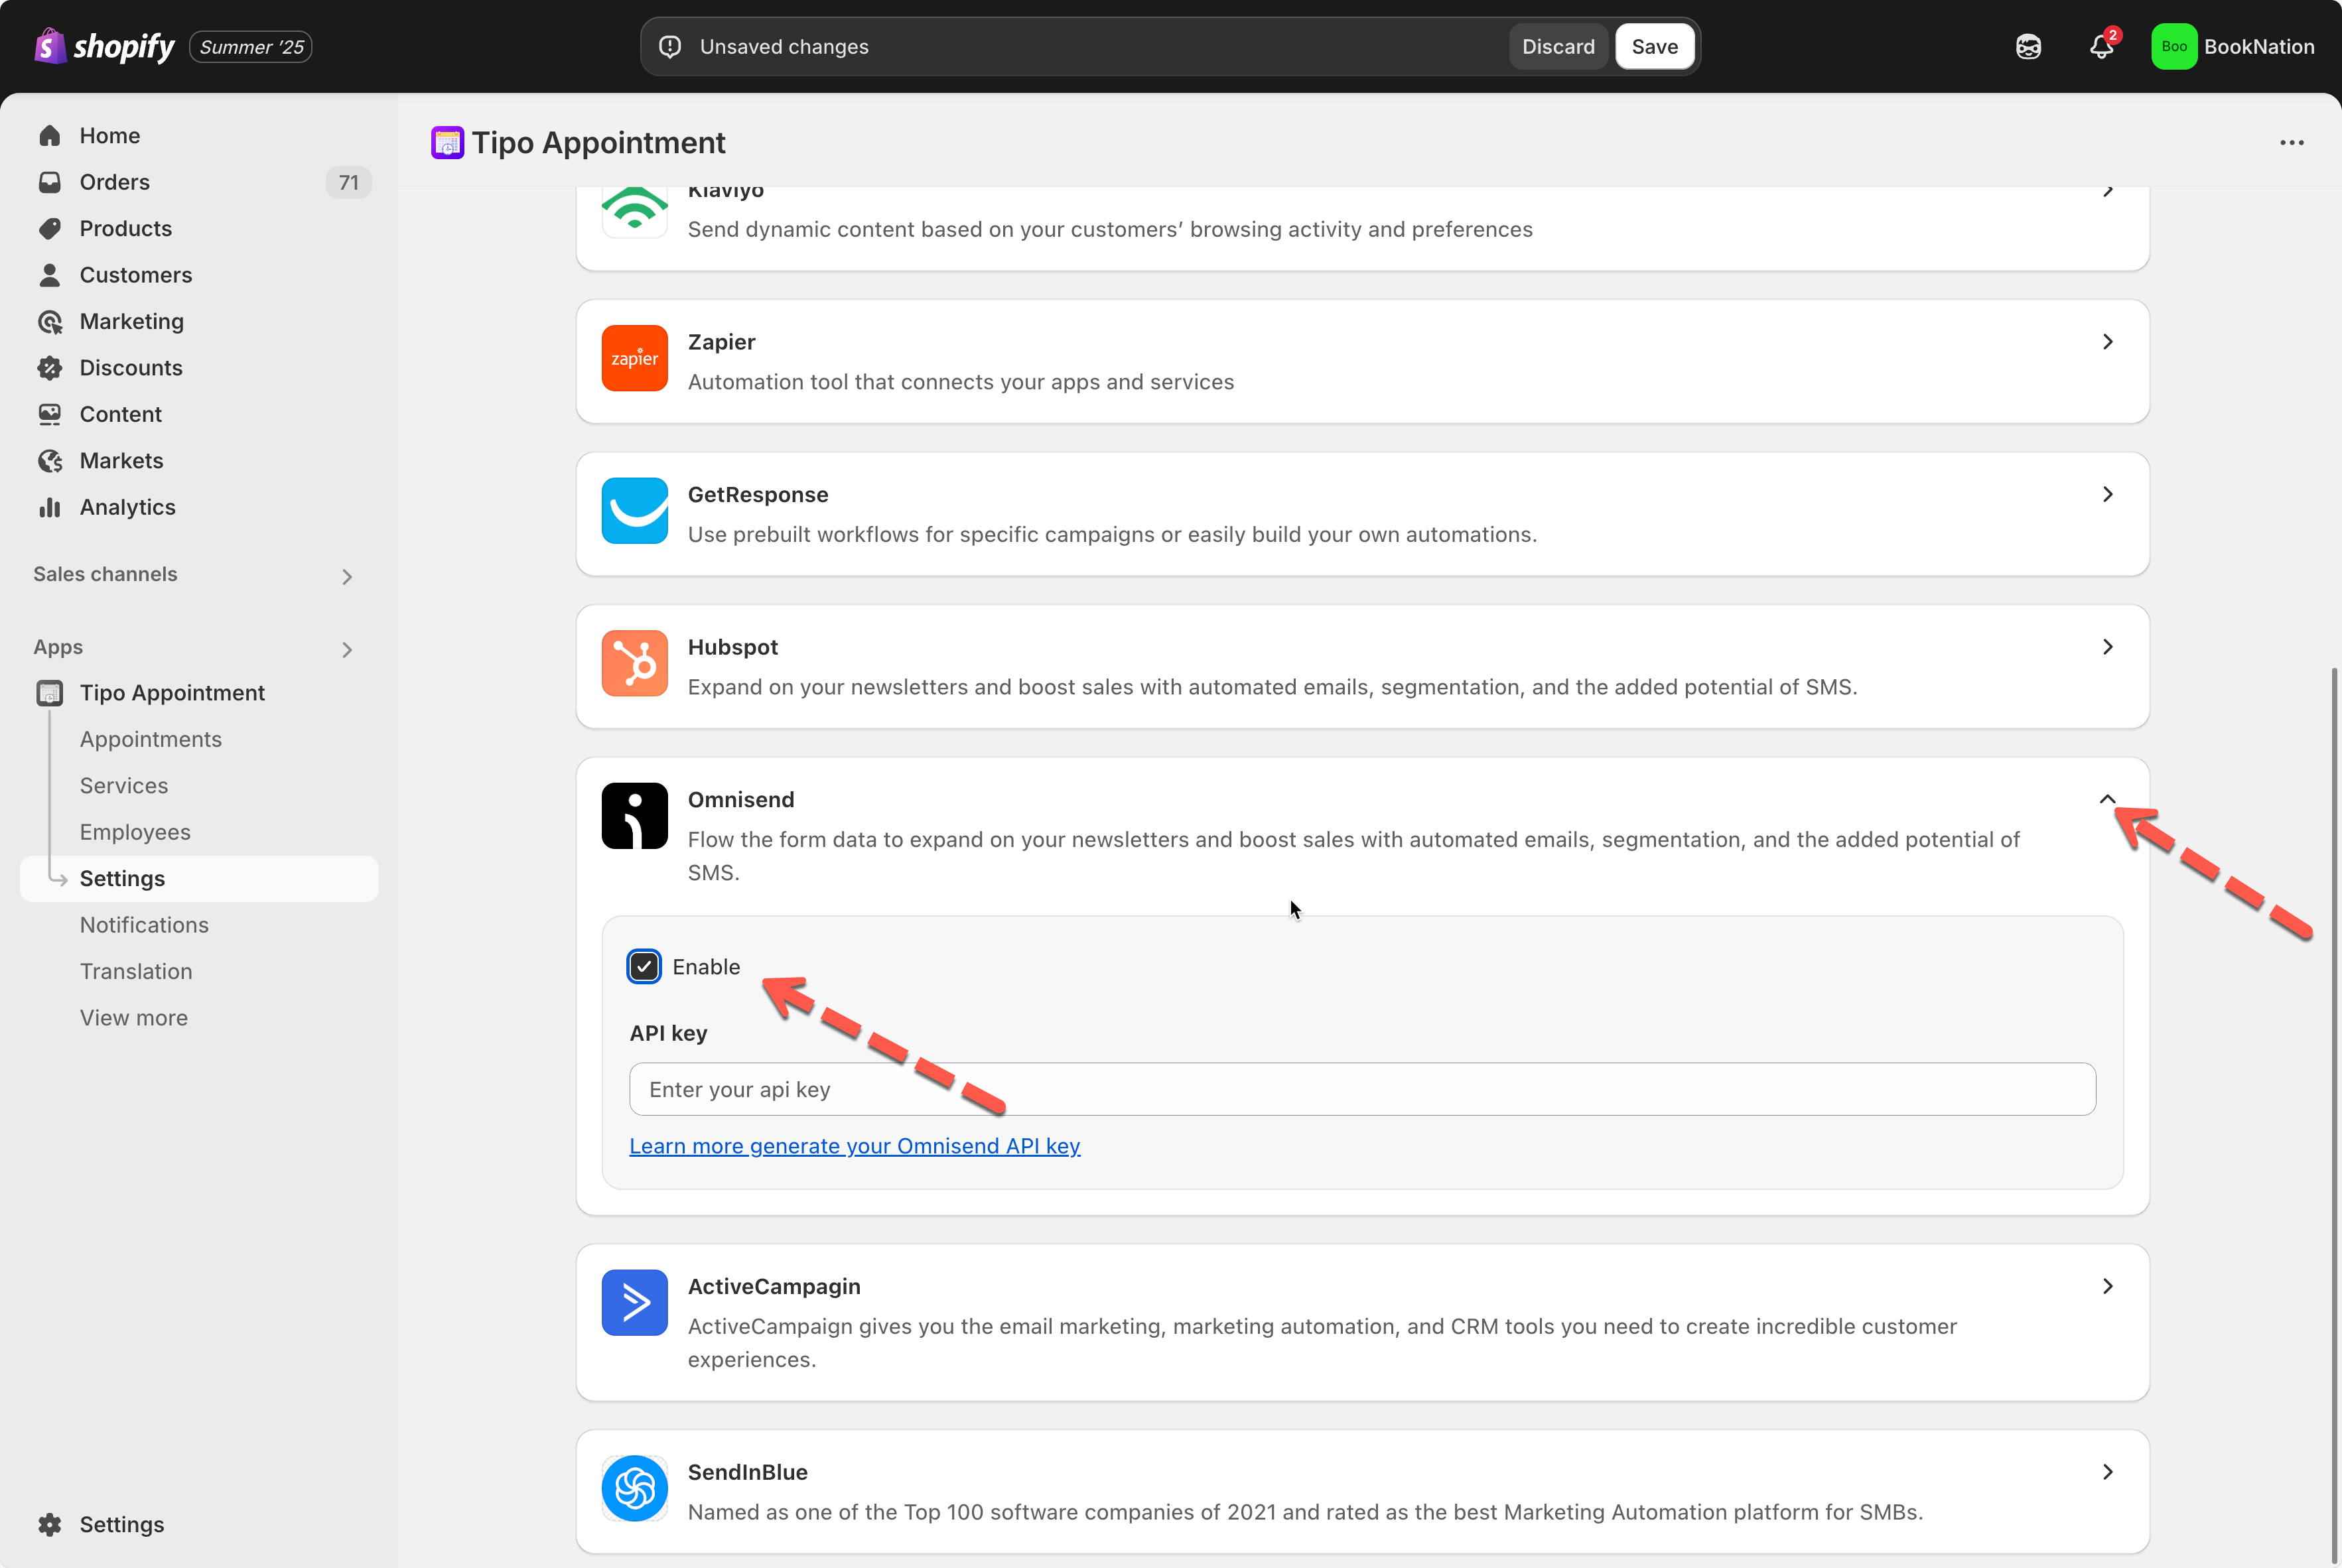Click the Hubspot orange logo
This screenshot has width=2342, height=1568.
634,663
